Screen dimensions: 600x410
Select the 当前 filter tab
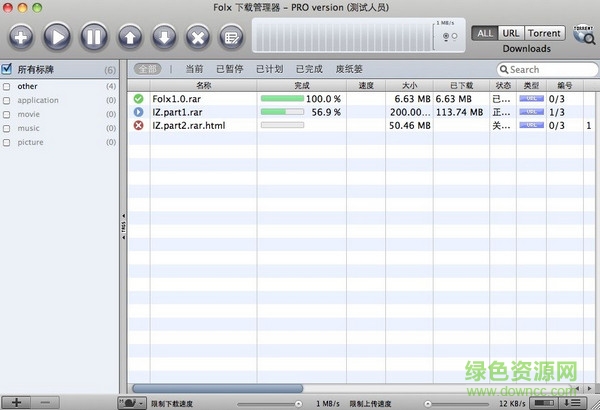click(x=194, y=69)
